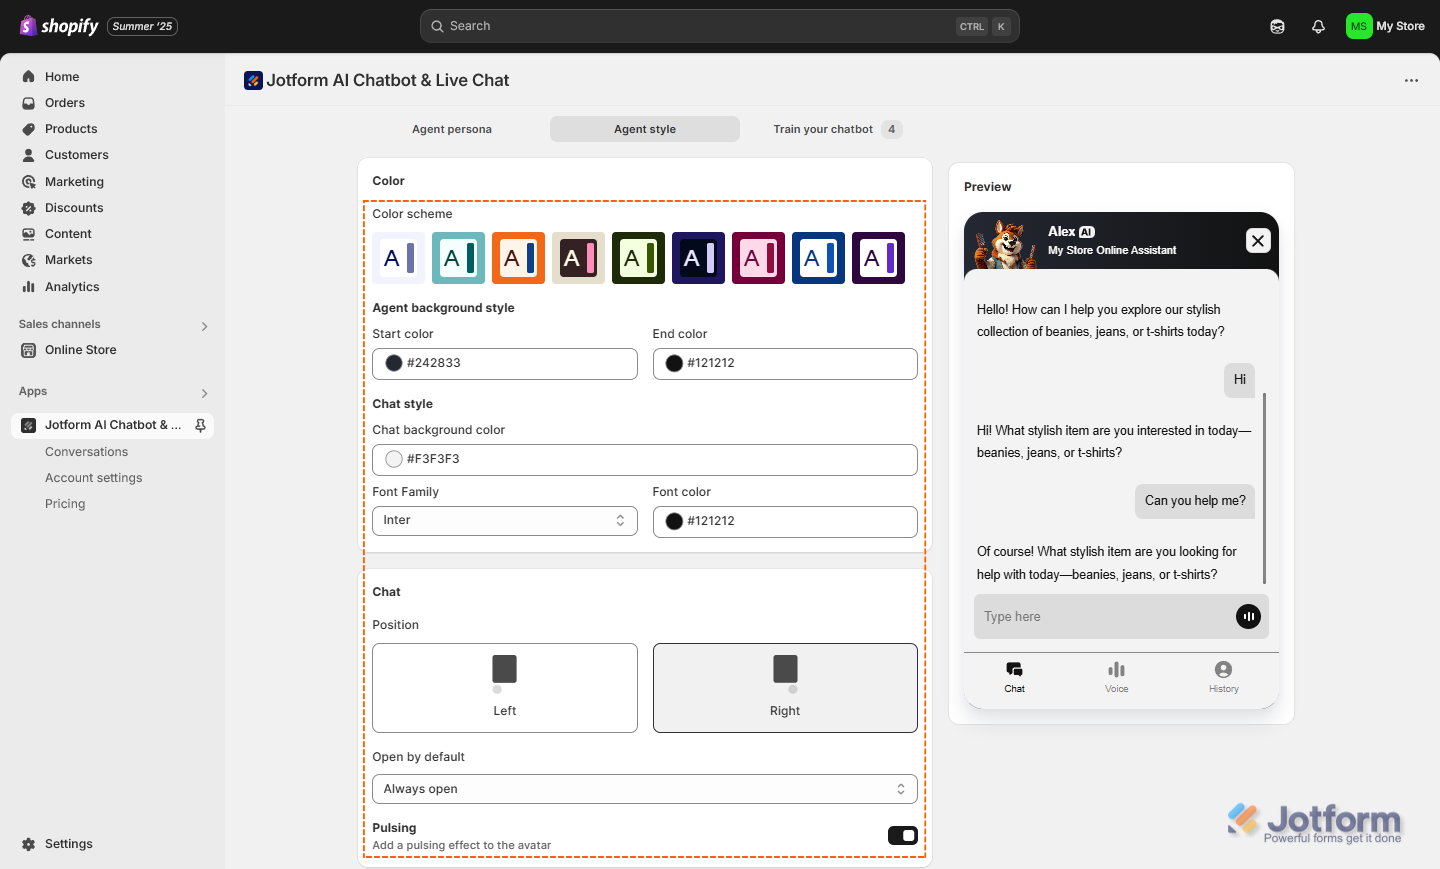This screenshot has width=1440, height=869.
Task: Click the Content icon in the sidebar
Action: click(29, 234)
